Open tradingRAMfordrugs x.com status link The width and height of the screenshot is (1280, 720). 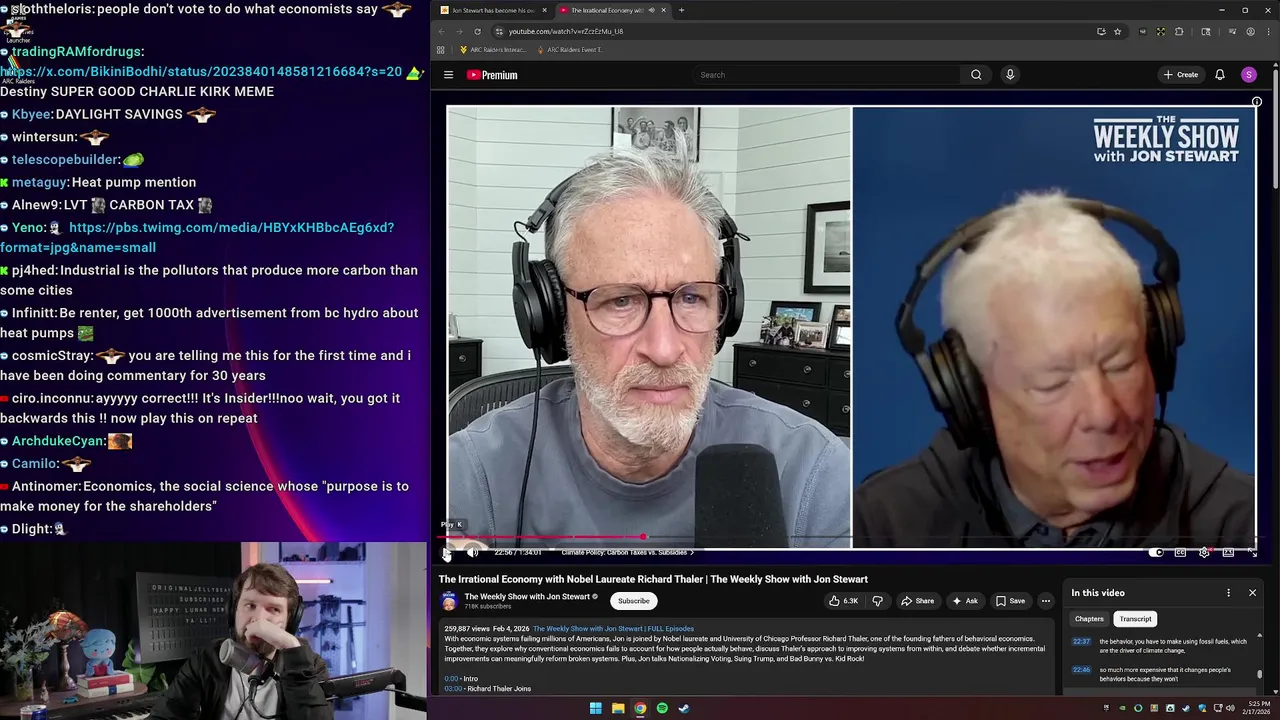point(201,71)
